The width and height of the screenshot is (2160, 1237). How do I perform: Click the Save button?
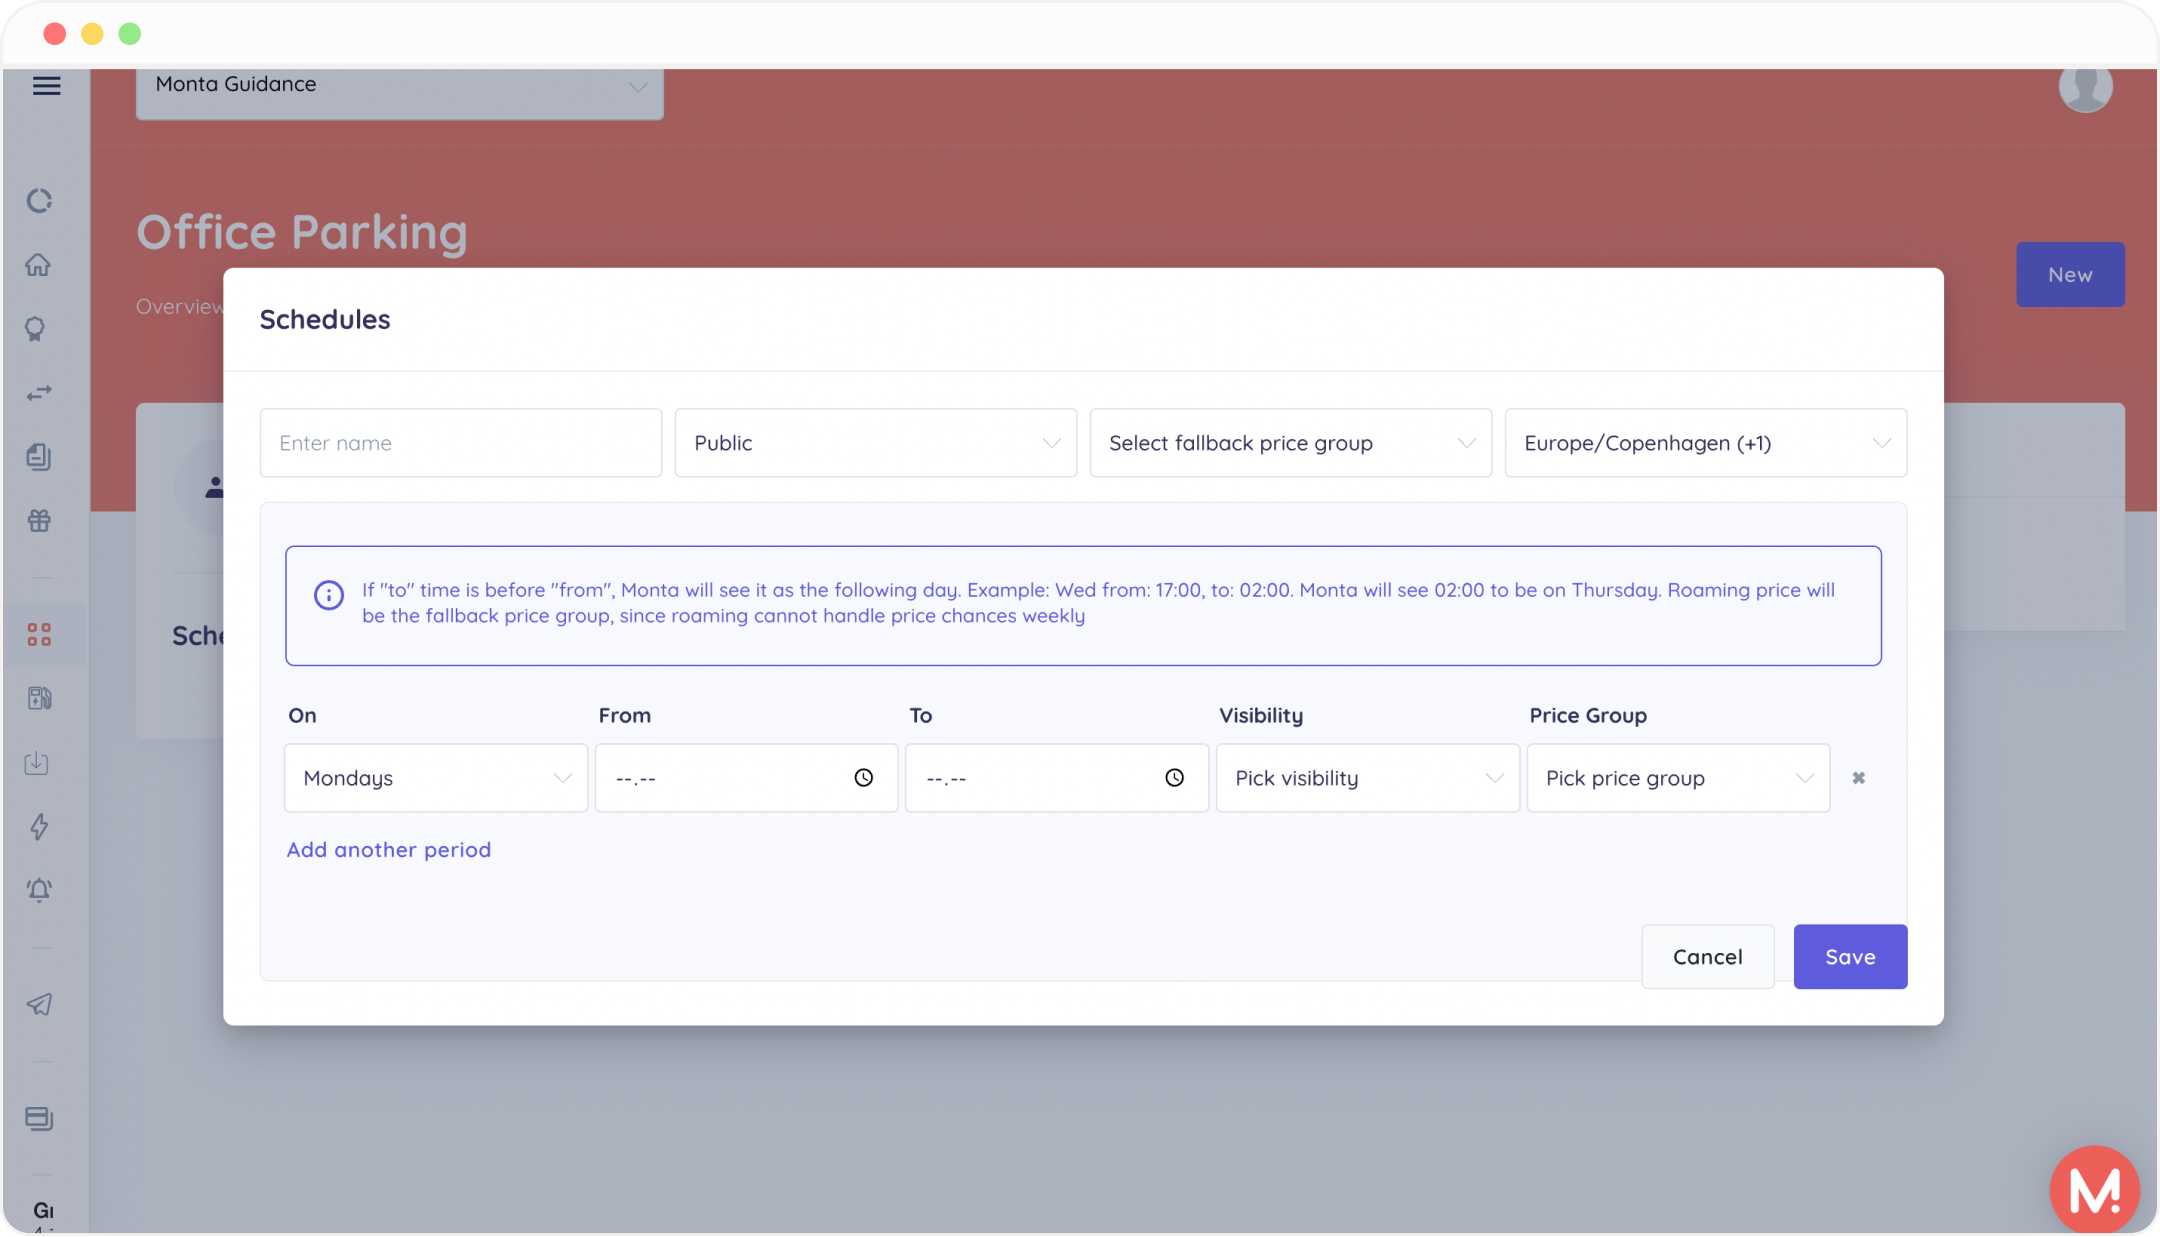[1850, 957]
